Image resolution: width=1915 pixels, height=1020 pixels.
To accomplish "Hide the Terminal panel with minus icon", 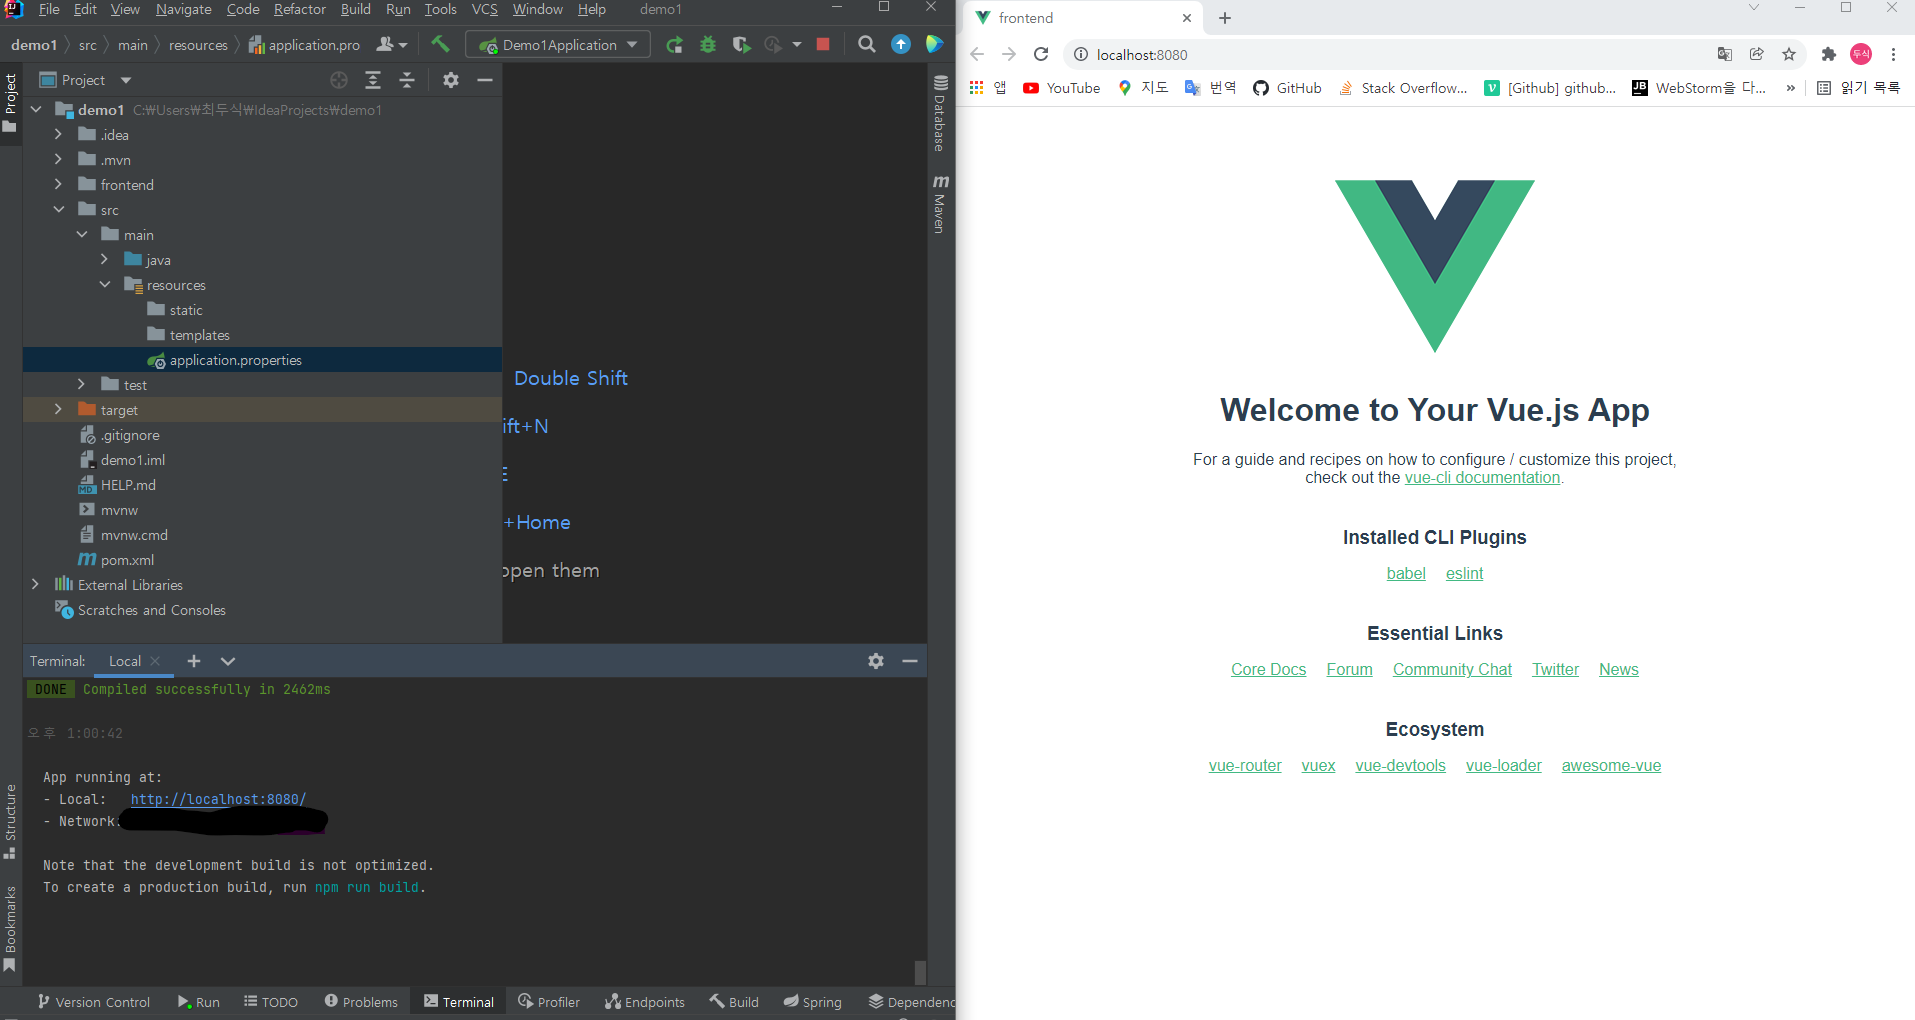I will [x=910, y=661].
